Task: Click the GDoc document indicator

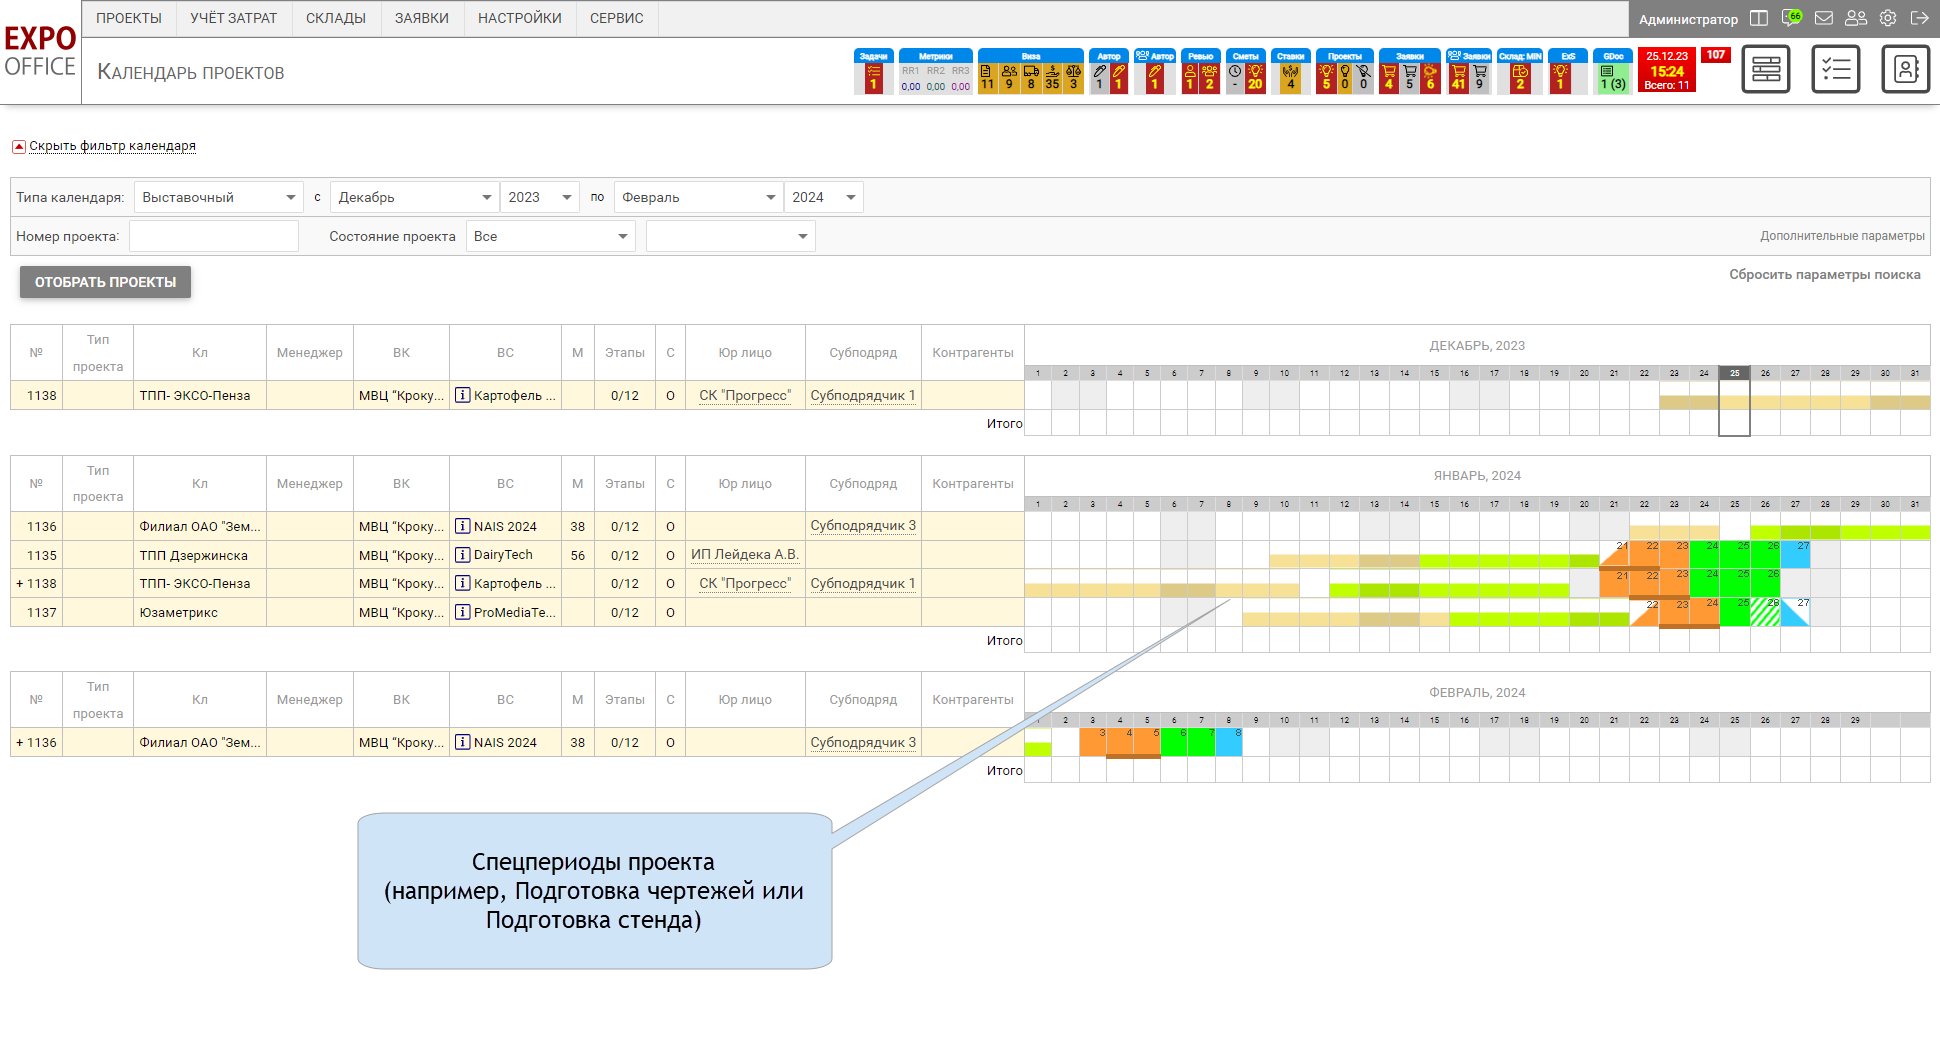Action: point(1612,73)
